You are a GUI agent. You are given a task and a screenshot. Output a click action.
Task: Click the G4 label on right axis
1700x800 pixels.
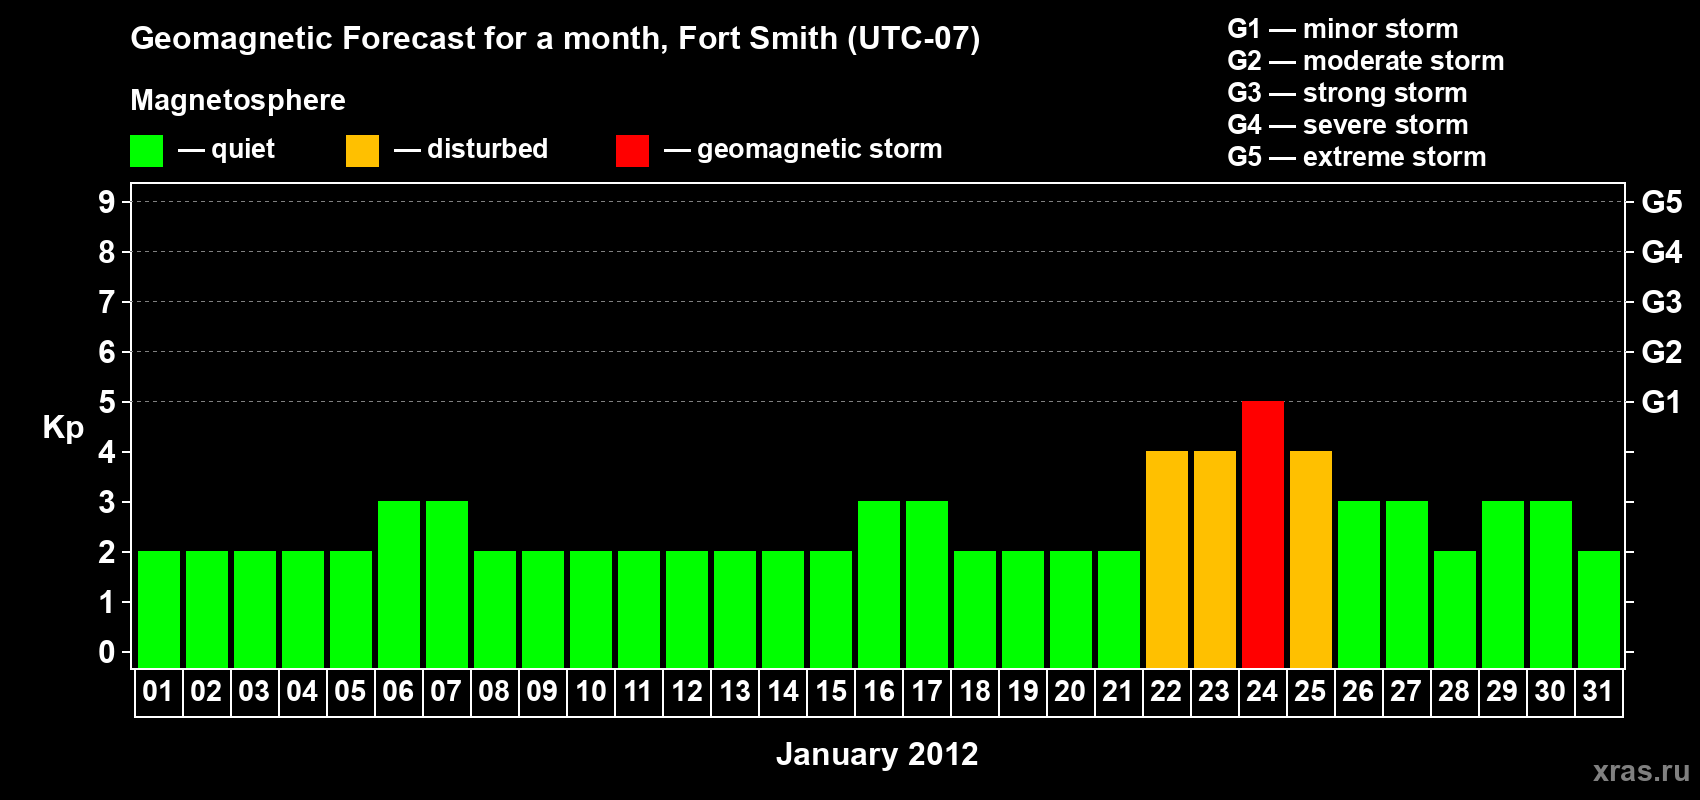click(x=1661, y=252)
